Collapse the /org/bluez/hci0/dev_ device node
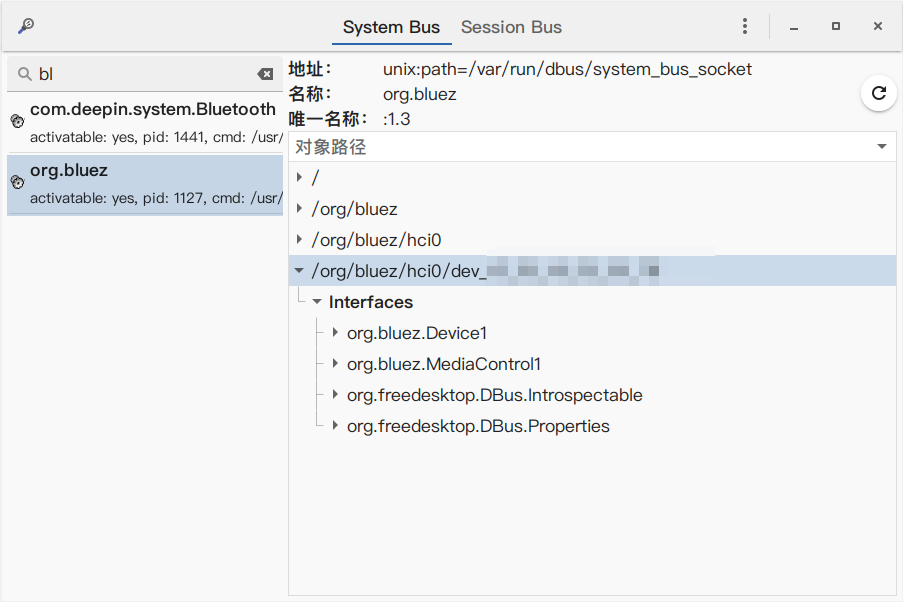The height and width of the screenshot is (602, 903). 300,271
